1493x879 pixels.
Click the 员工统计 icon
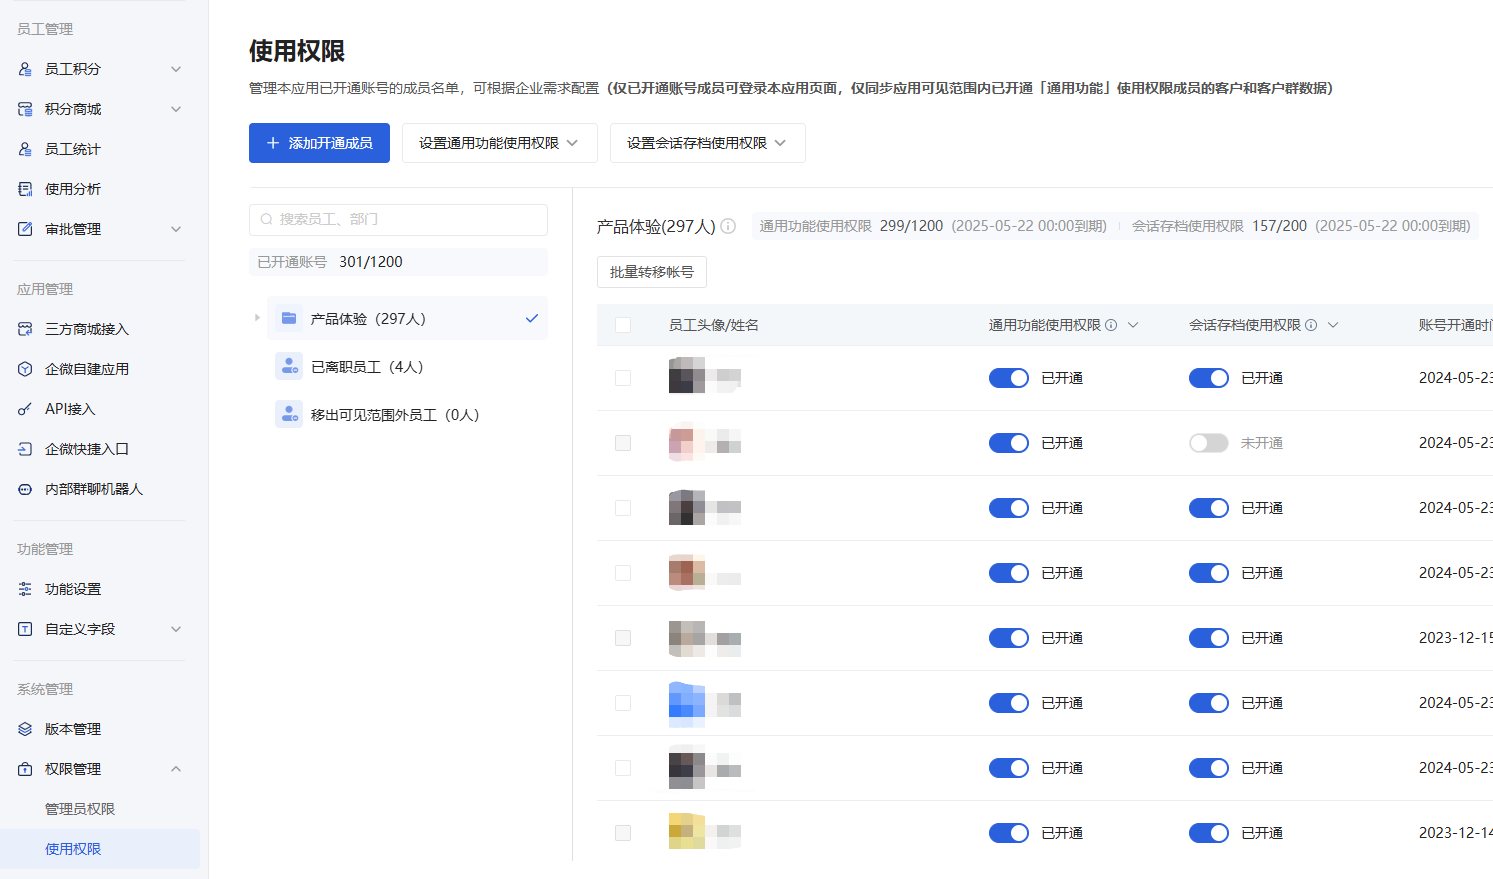tap(25, 149)
